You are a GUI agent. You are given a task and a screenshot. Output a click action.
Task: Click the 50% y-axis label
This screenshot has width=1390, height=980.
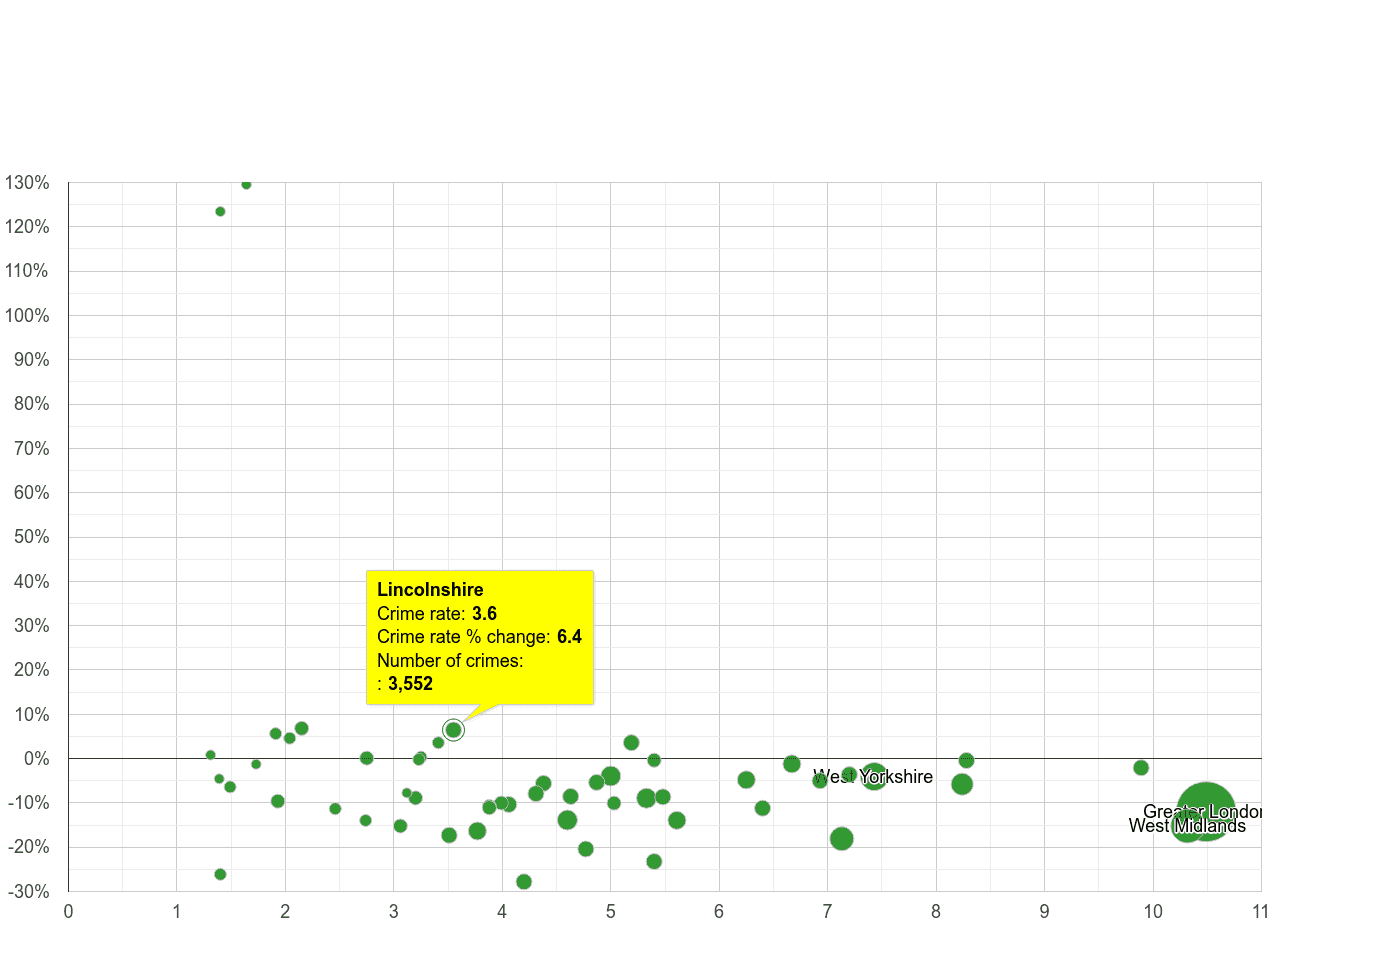[x=31, y=537]
